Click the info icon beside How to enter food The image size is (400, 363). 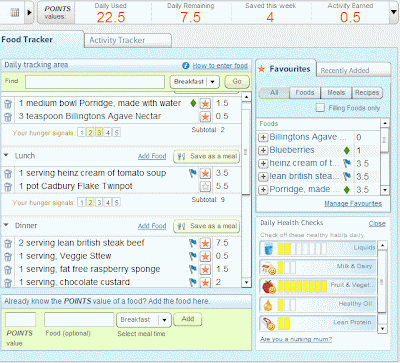pyautogui.click(x=186, y=66)
